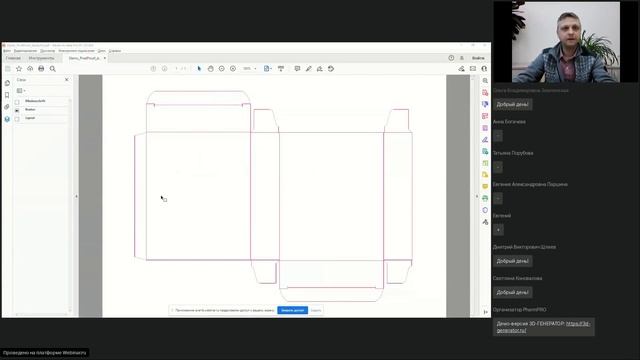This screenshot has height=360, width=640.
Task: Click the zoom out circle icon
Action: pos(222,69)
